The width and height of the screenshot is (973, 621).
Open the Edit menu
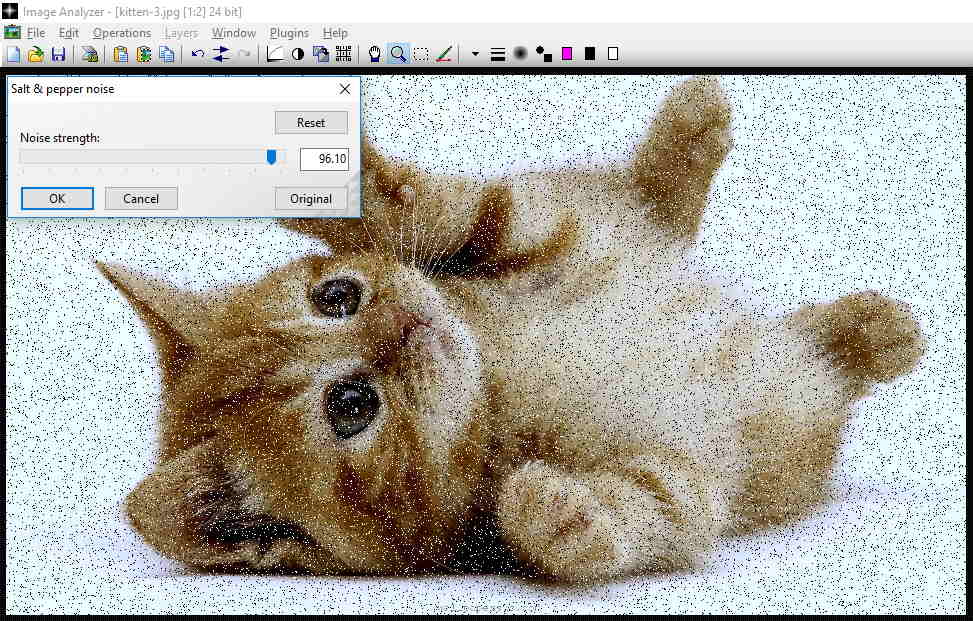click(68, 33)
